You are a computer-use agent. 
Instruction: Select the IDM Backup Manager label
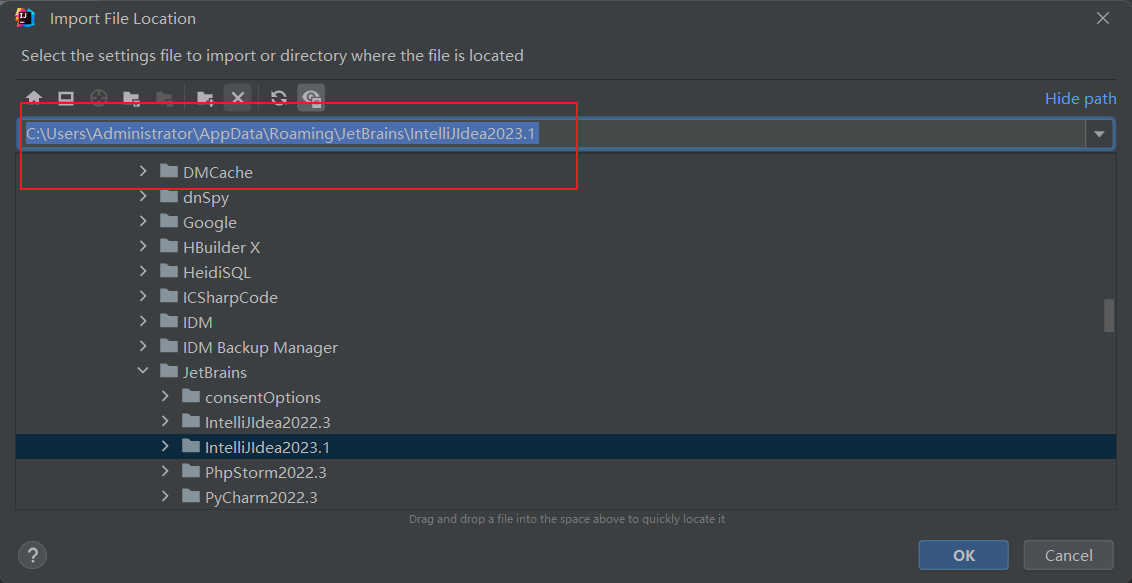pyautogui.click(x=261, y=348)
